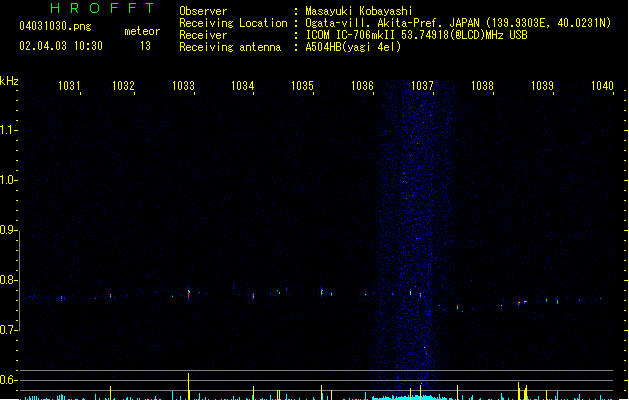Select the filename 04031030.png
This screenshot has width=629, height=400.
click(55, 26)
